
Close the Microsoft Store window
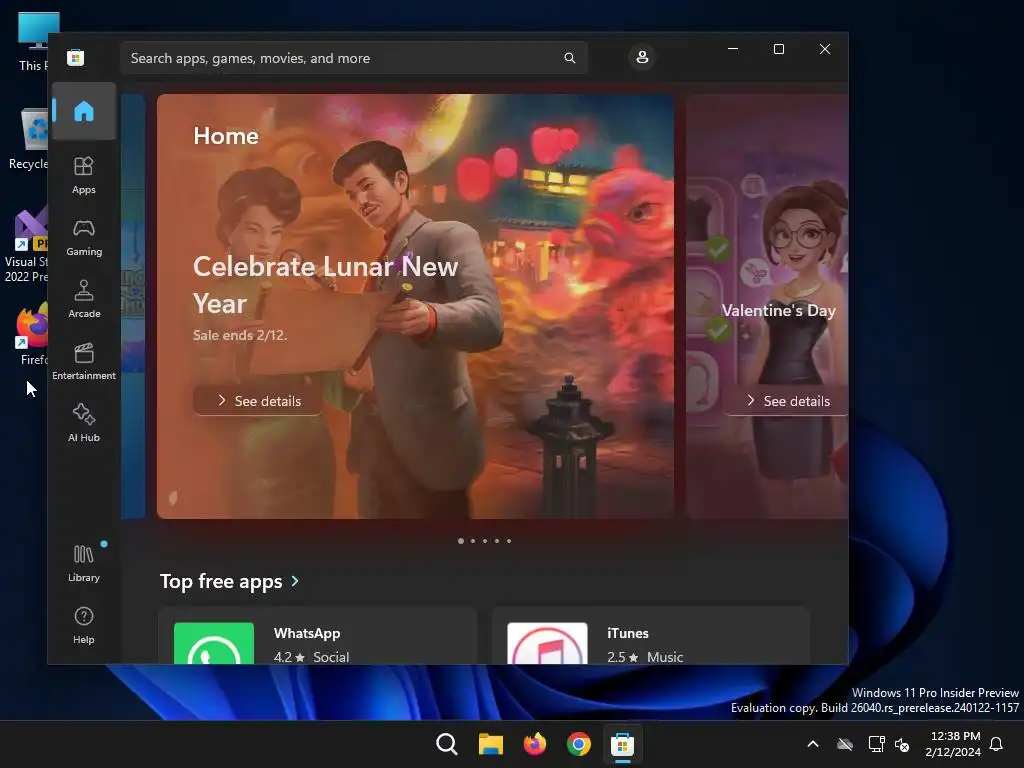click(825, 49)
